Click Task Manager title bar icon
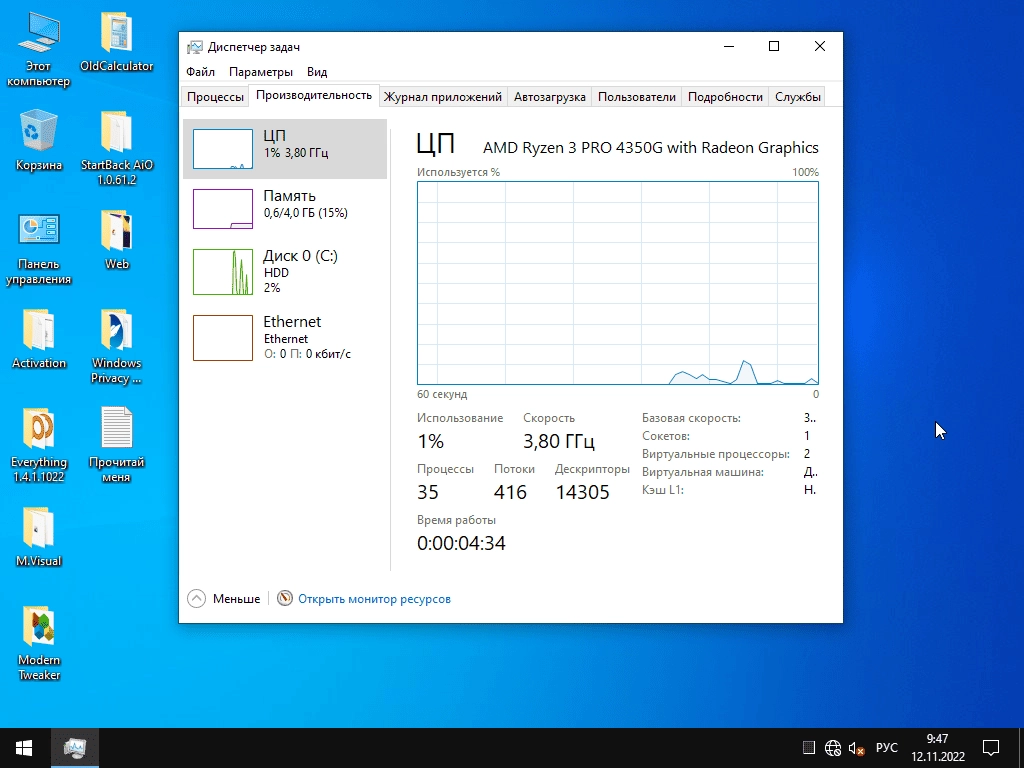 point(195,47)
